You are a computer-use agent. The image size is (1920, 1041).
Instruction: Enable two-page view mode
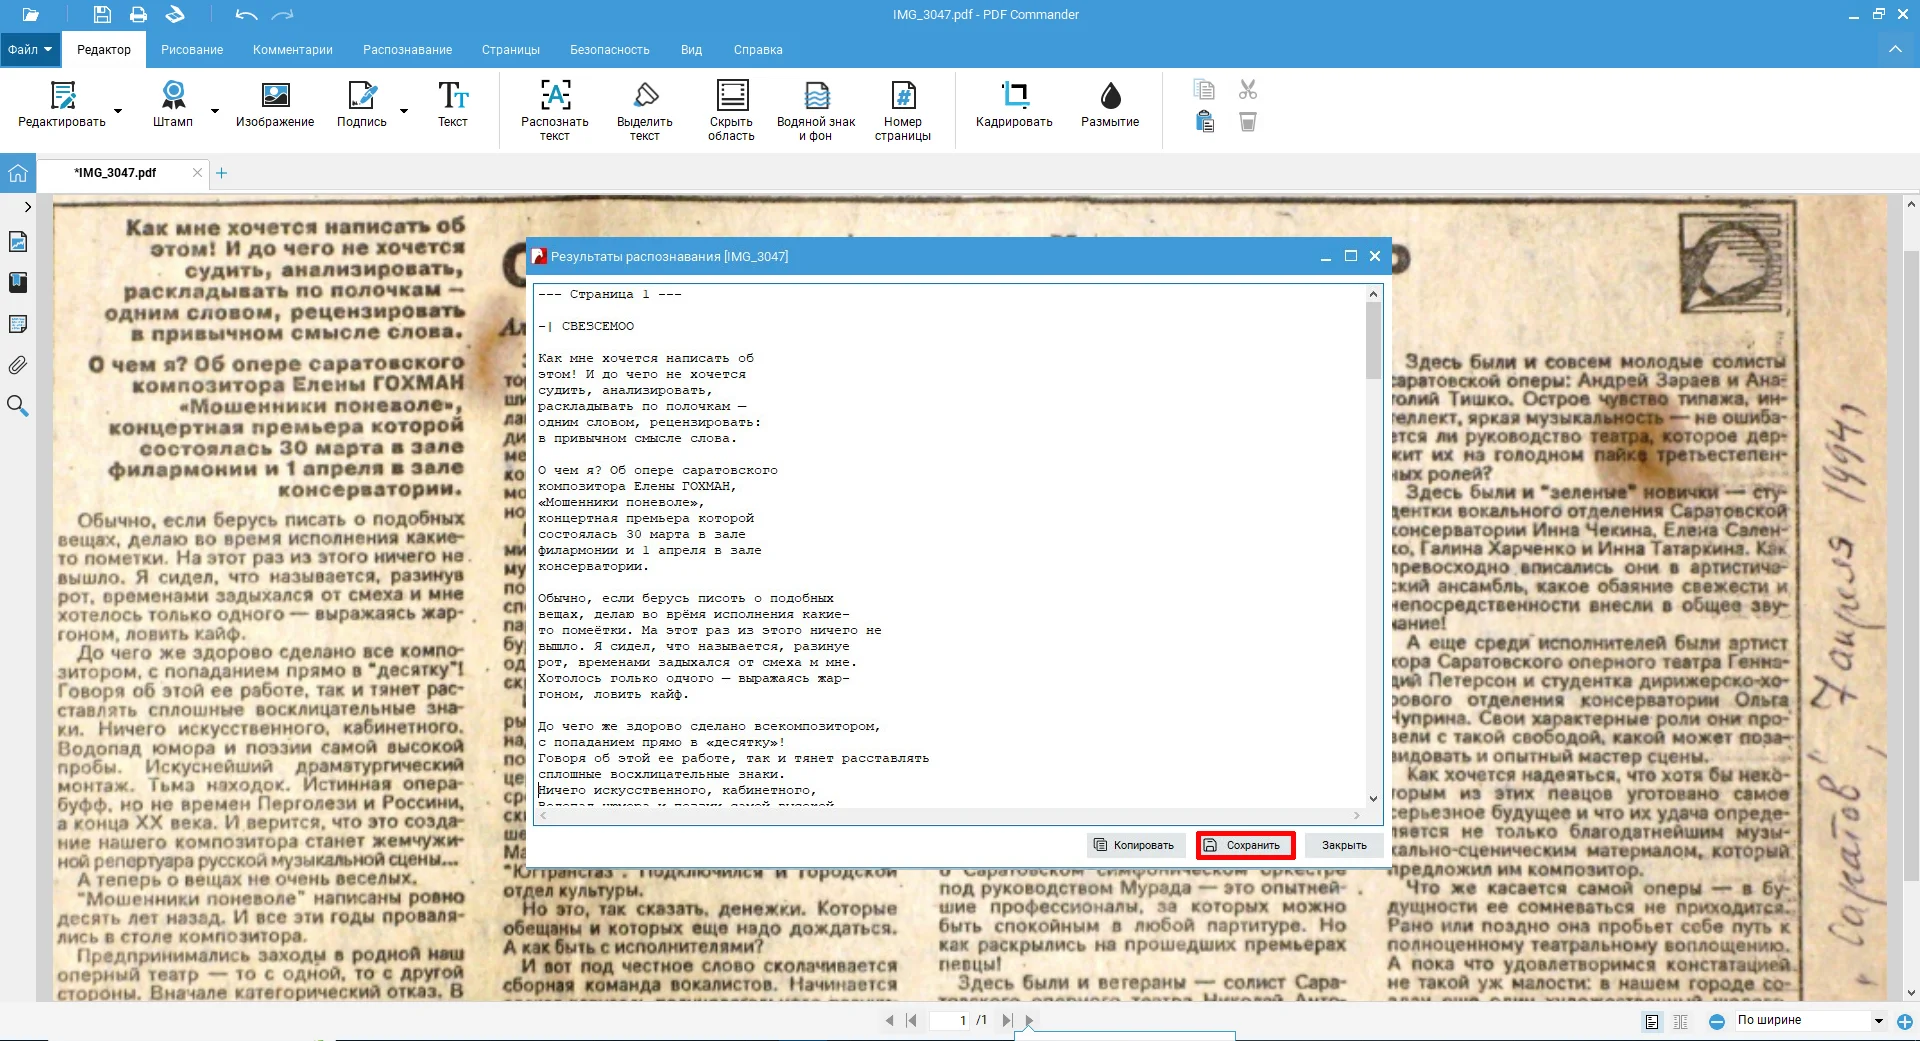click(1680, 1021)
